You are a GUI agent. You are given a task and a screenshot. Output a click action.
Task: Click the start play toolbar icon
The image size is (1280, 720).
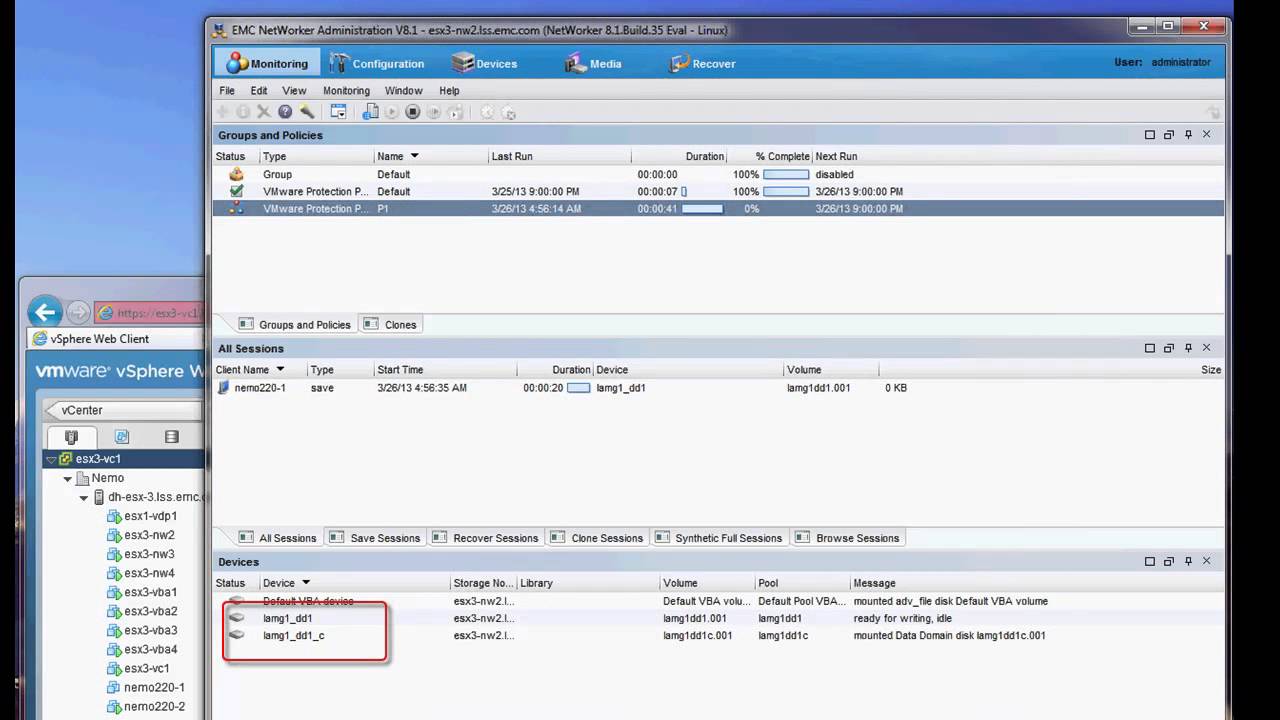click(x=392, y=112)
